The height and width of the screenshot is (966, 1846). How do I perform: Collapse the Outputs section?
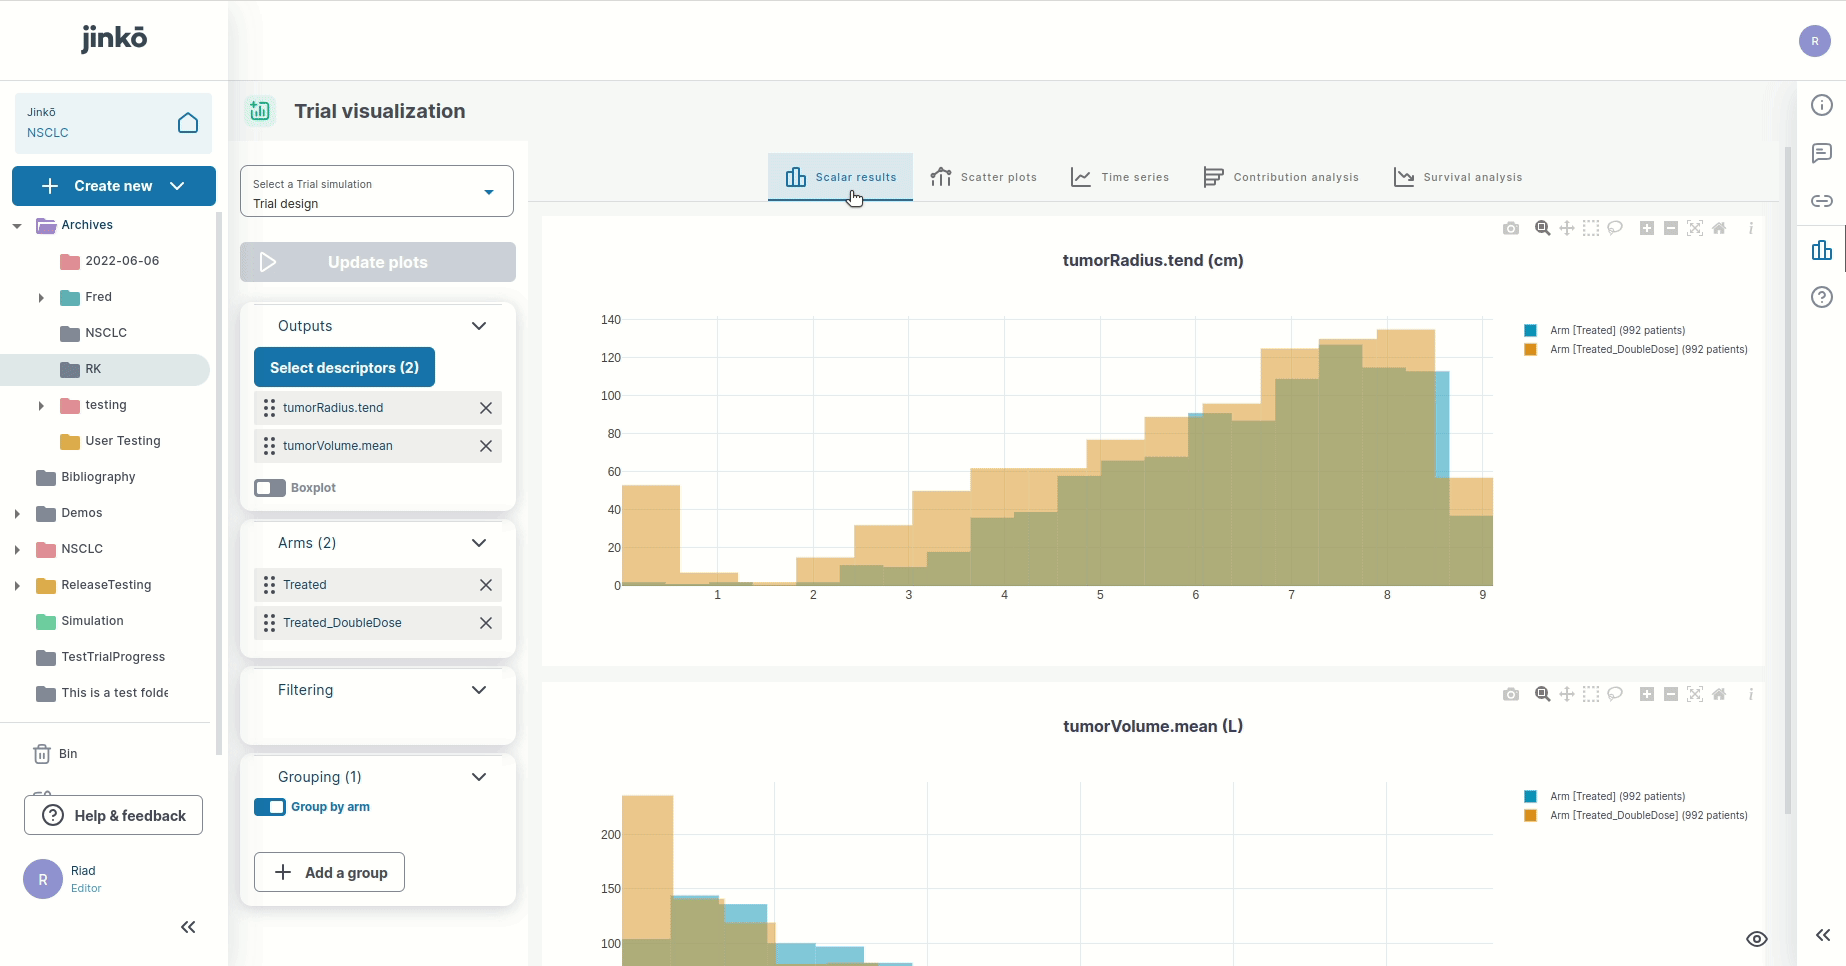479,326
